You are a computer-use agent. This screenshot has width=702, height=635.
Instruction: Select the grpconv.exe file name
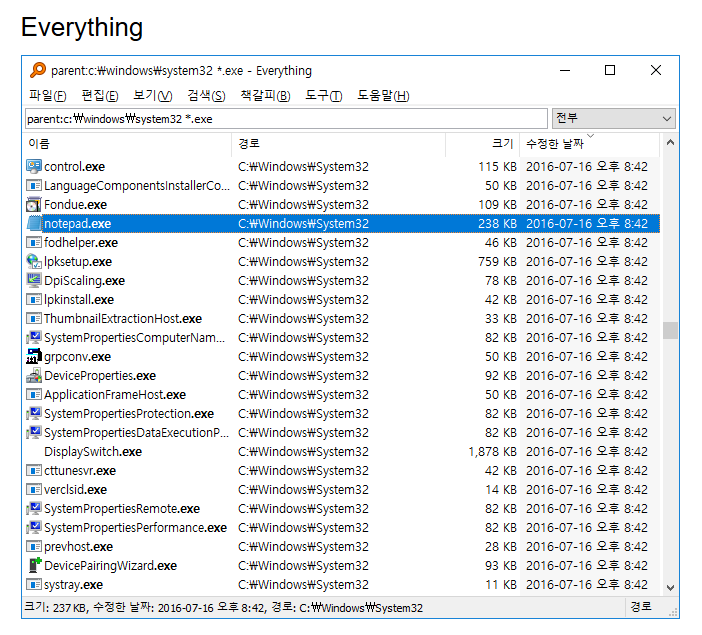click(77, 356)
